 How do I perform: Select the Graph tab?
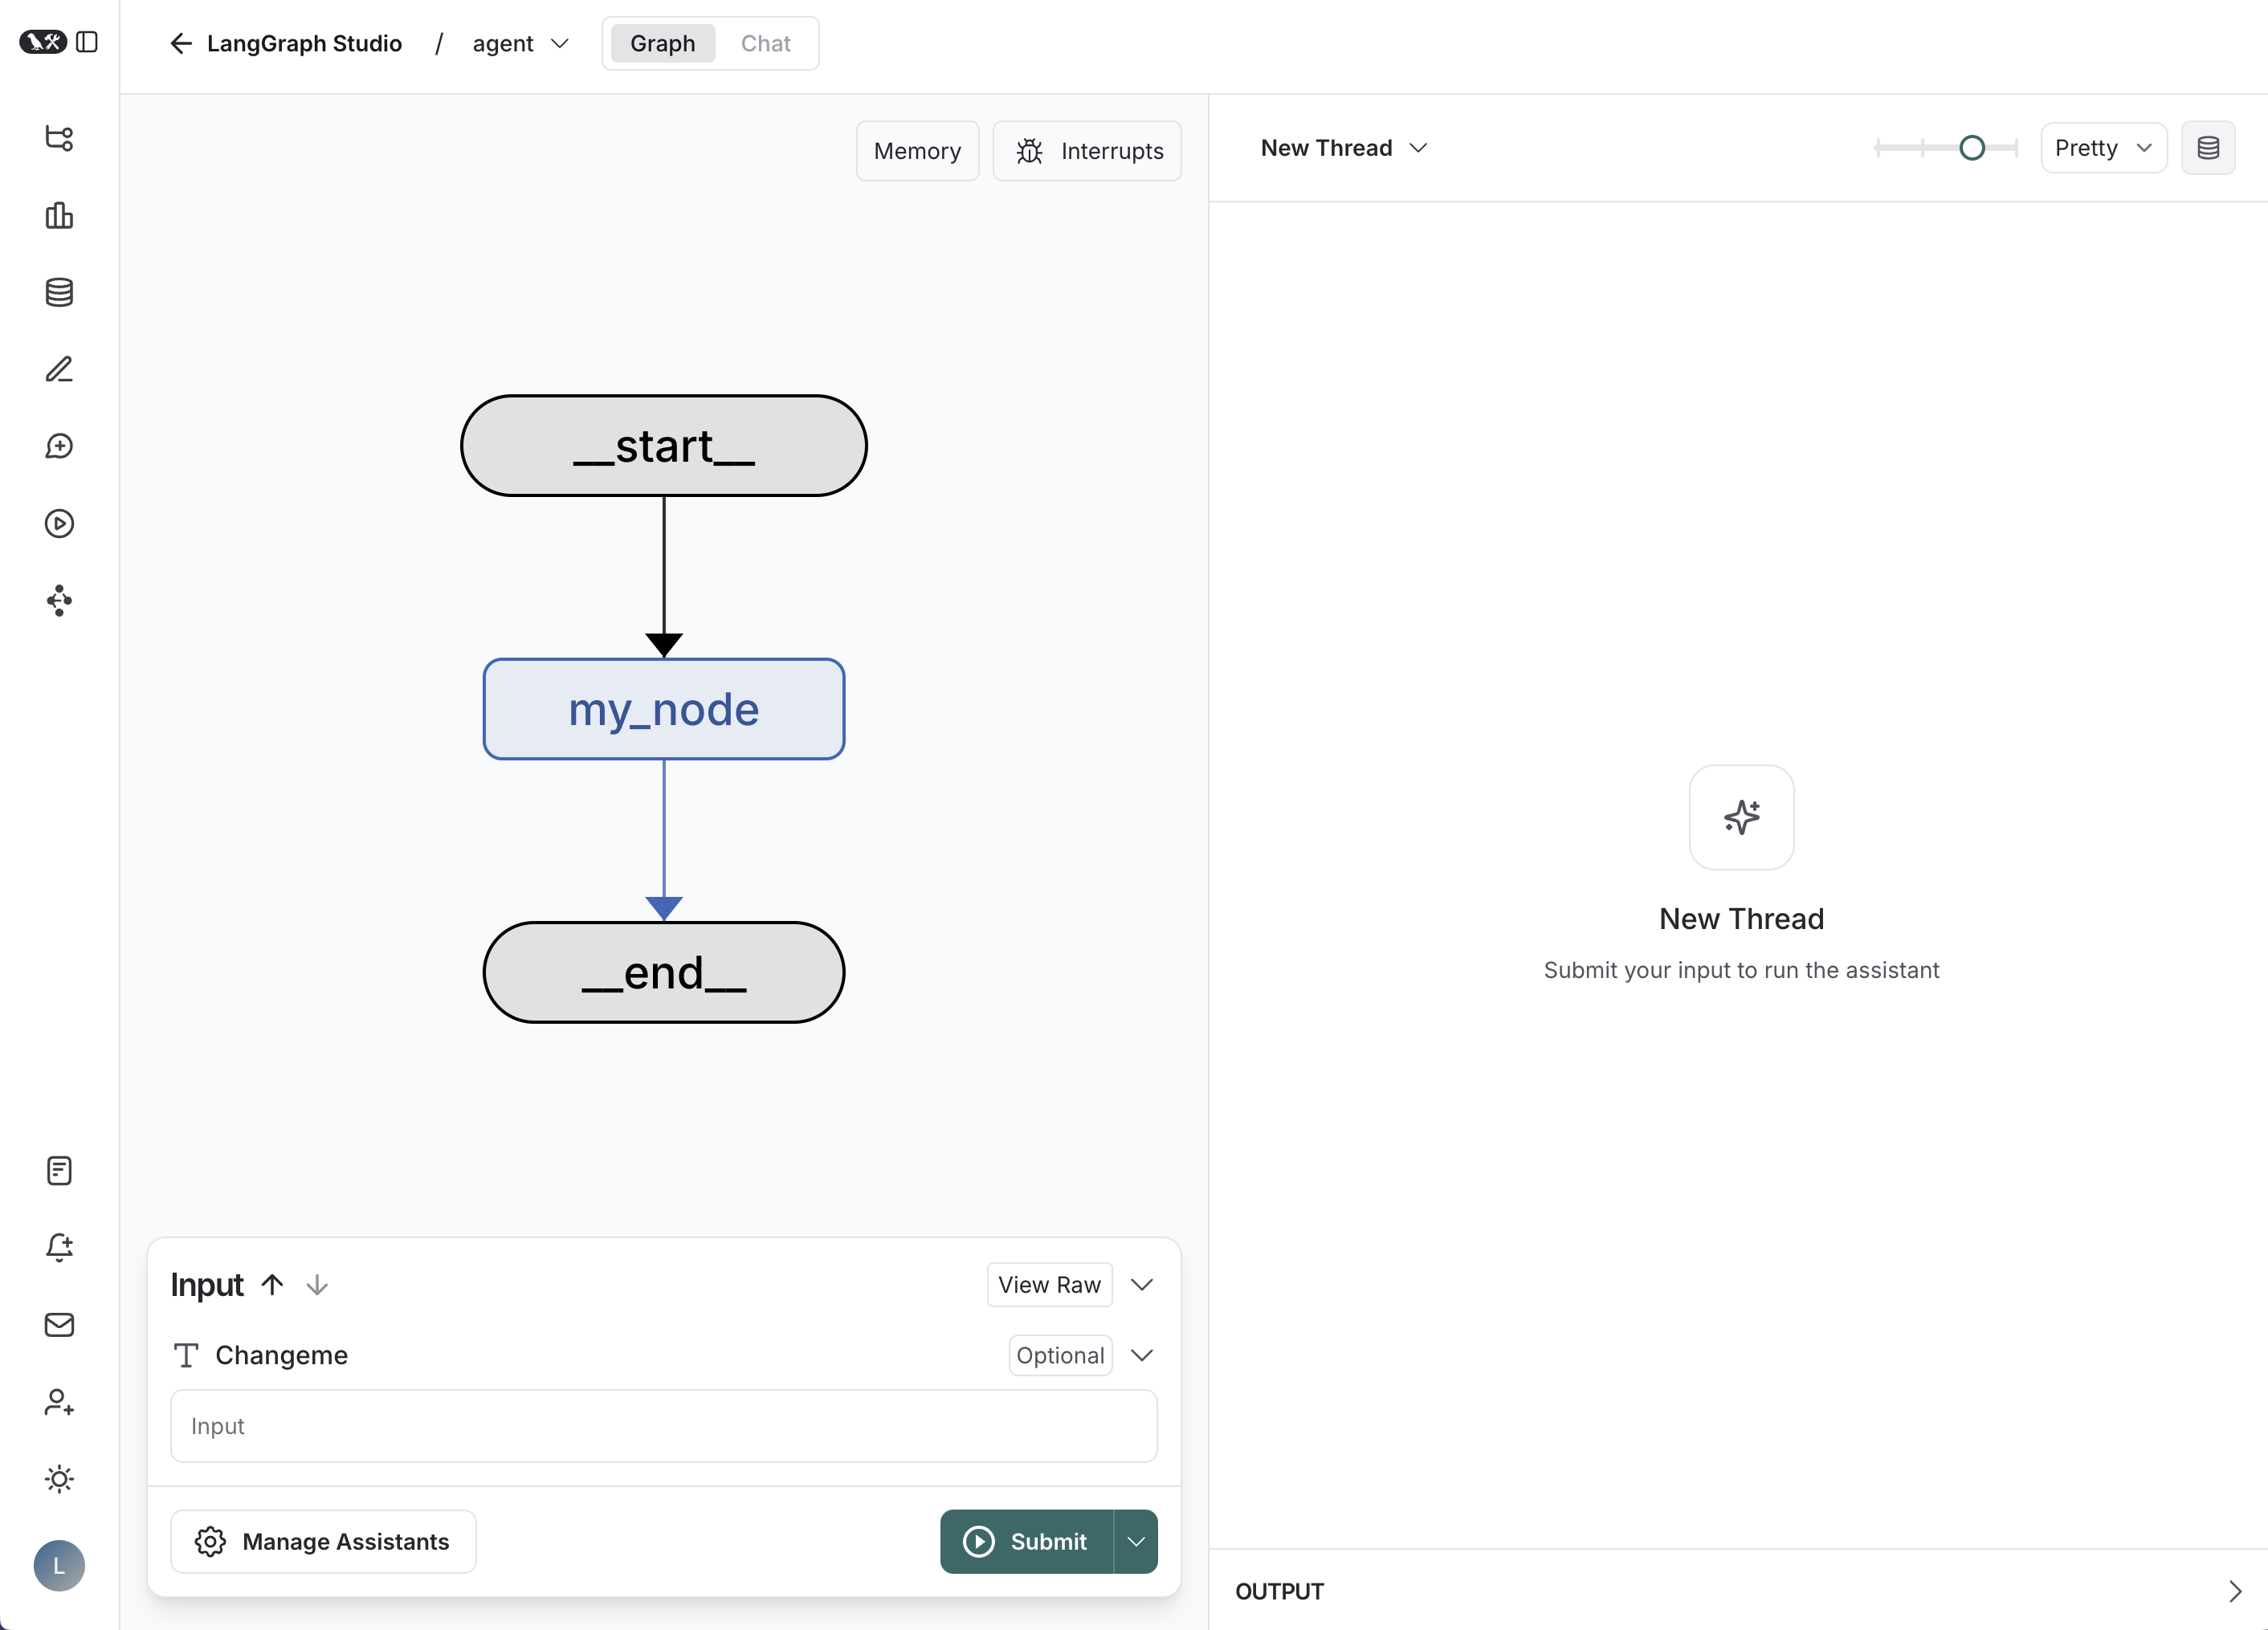[662, 43]
